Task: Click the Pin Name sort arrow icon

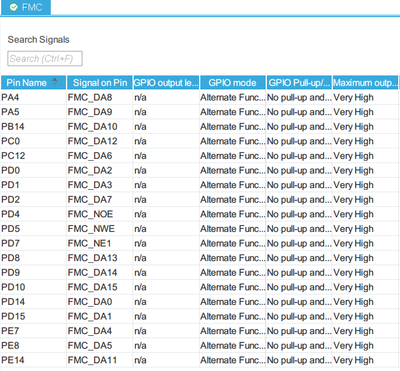Action: [55, 82]
